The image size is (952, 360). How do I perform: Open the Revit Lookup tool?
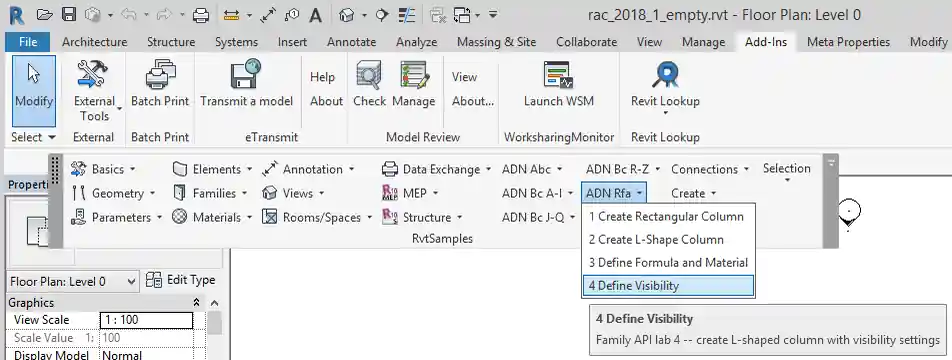tap(665, 88)
